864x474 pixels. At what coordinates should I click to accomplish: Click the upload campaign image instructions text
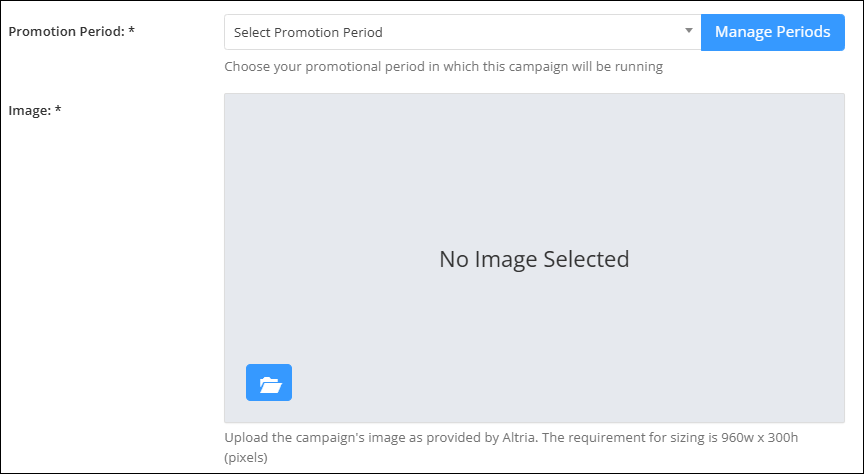[400, 438]
